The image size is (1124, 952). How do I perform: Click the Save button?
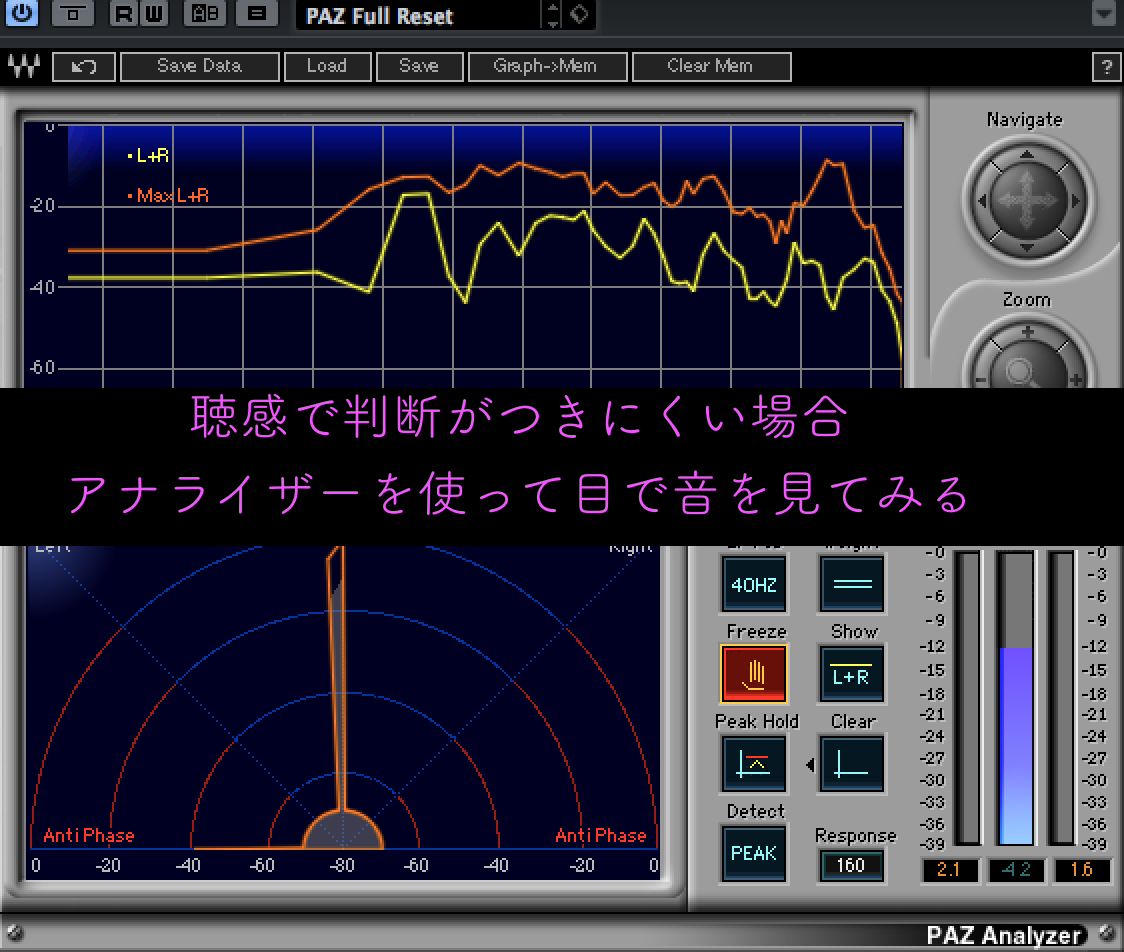419,67
